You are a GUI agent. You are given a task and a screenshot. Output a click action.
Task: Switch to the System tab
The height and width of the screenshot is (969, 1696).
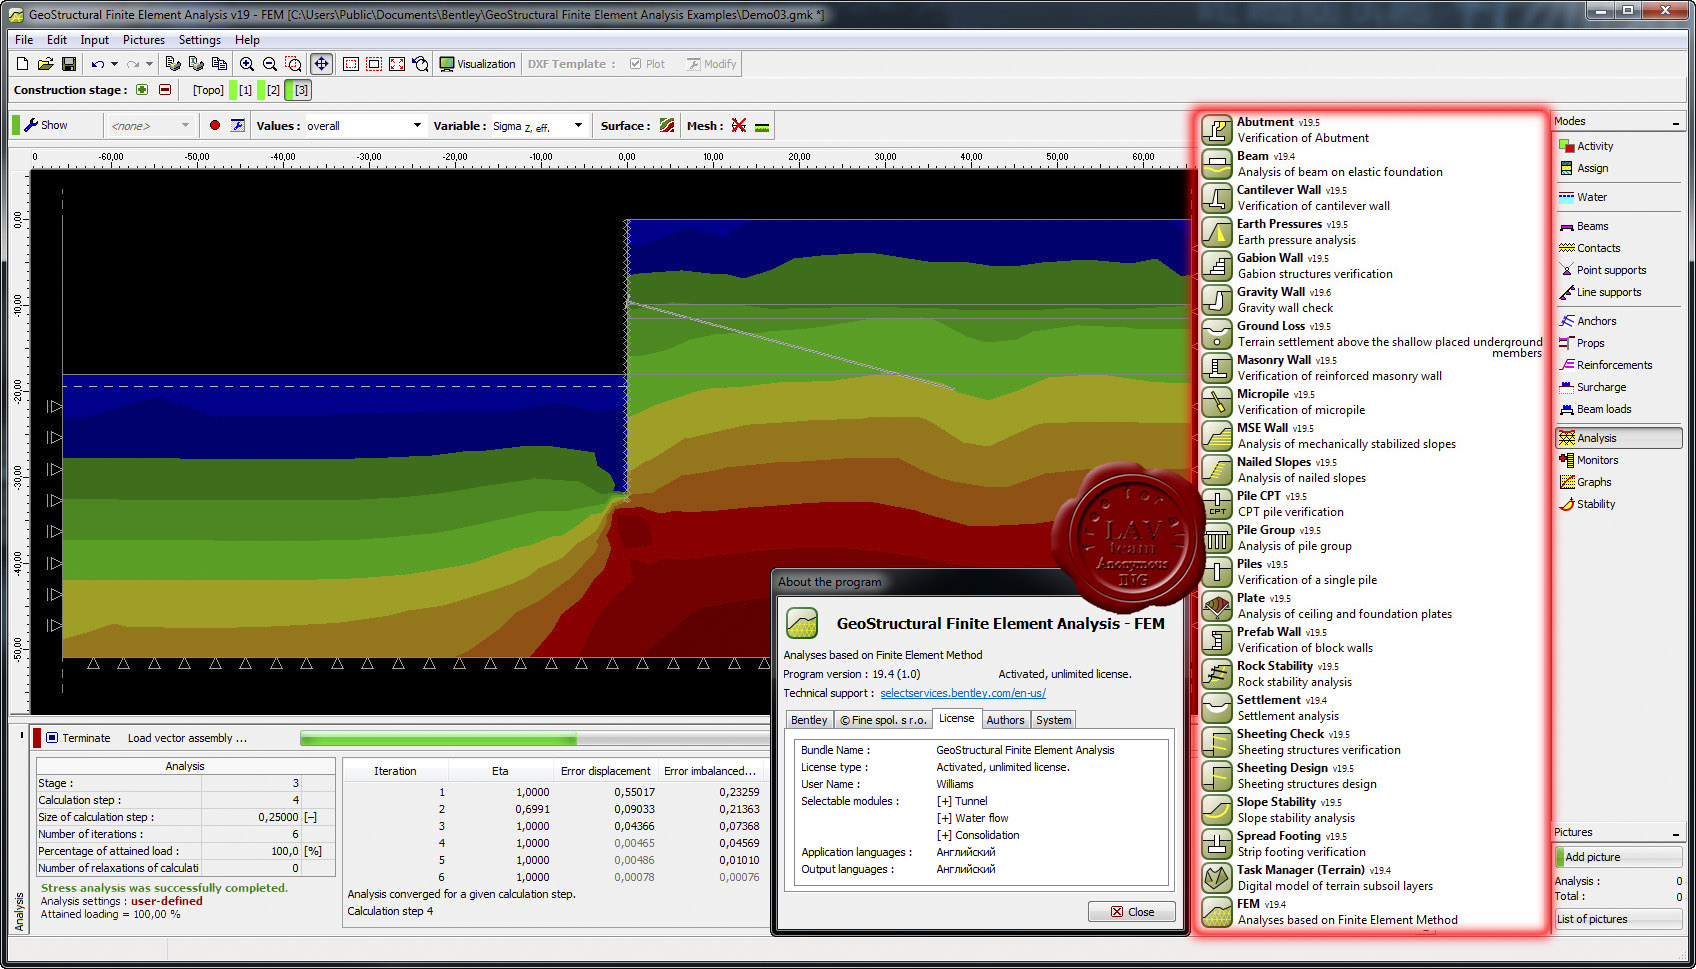(x=1053, y=720)
